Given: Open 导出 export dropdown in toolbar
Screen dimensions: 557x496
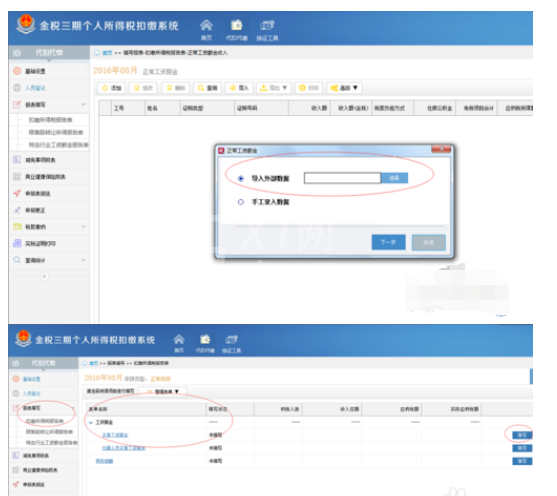Looking at the screenshot, I should [x=274, y=88].
